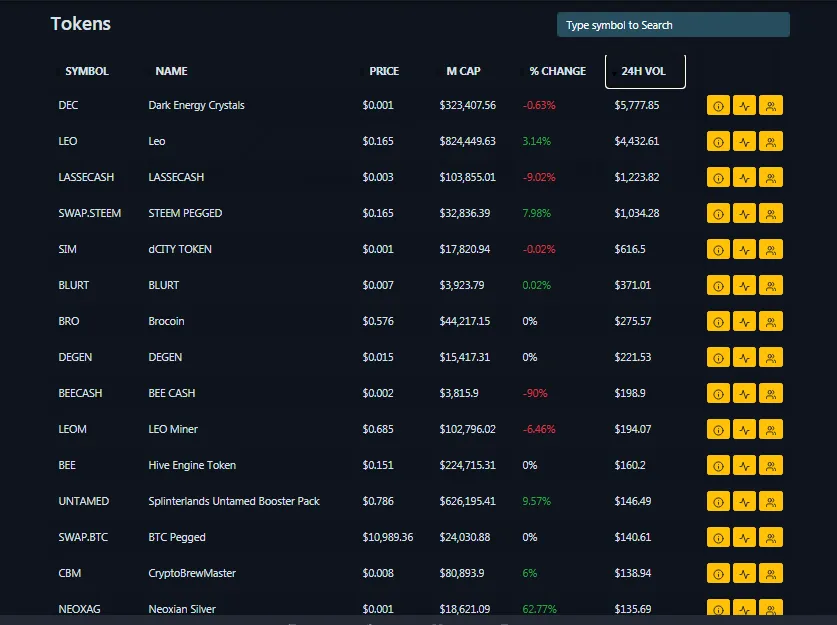View holders icon for SWAP.BTC row
Viewport: 837px width, 625px height.
[x=771, y=537]
